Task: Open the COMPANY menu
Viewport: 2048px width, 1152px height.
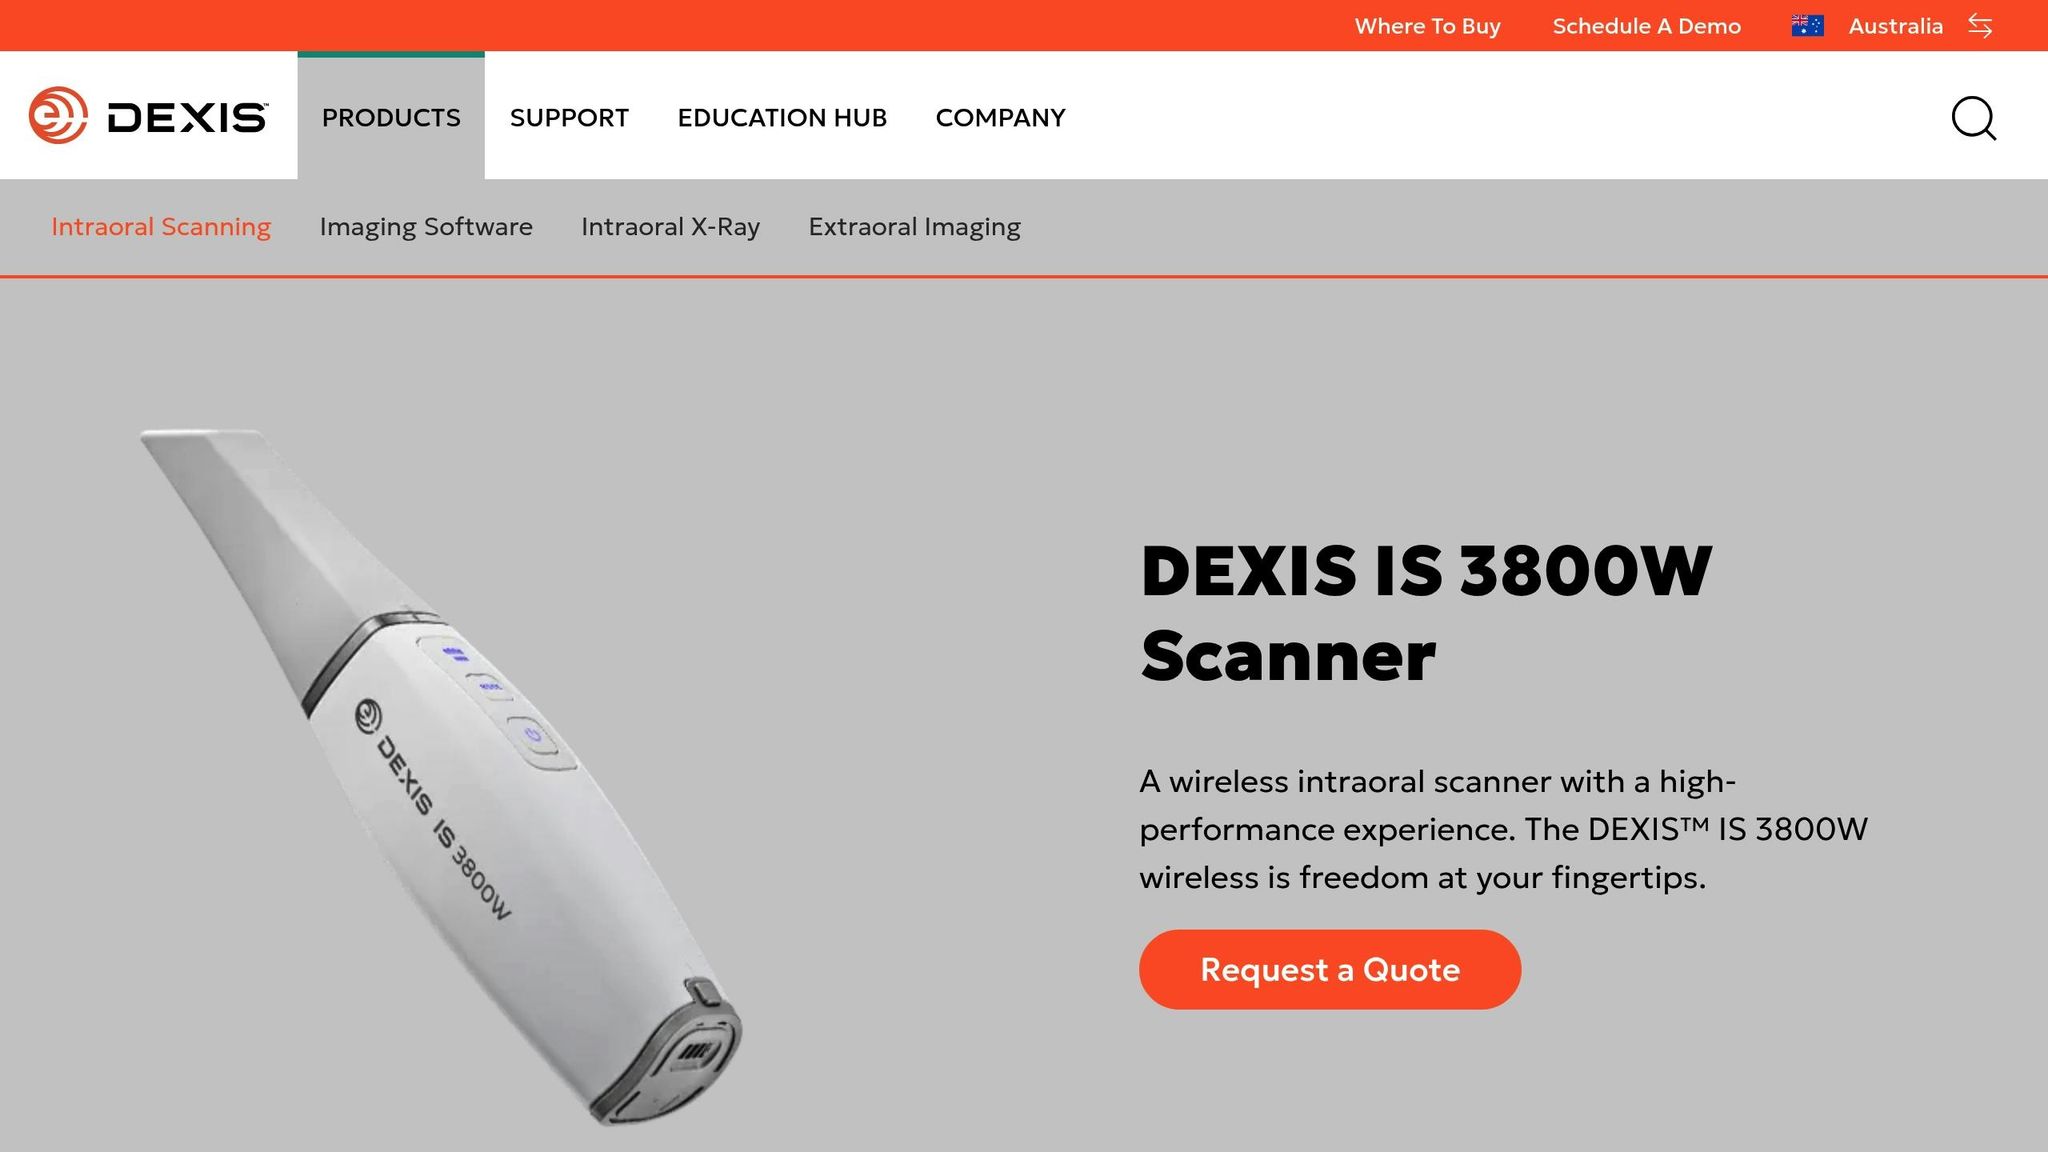Action: [x=1000, y=118]
